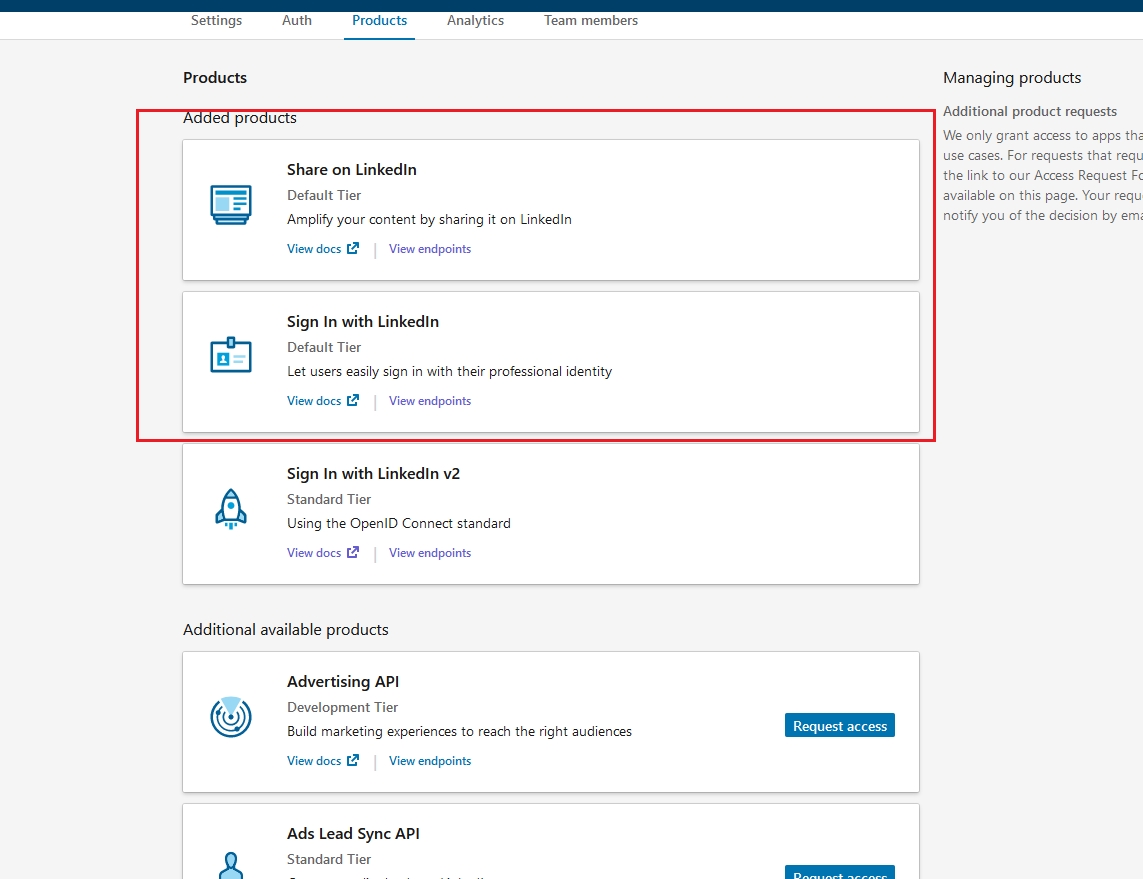Click external link icon beside Share on LinkedIn docs
The image size is (1143, 879).
coord(353,249)
